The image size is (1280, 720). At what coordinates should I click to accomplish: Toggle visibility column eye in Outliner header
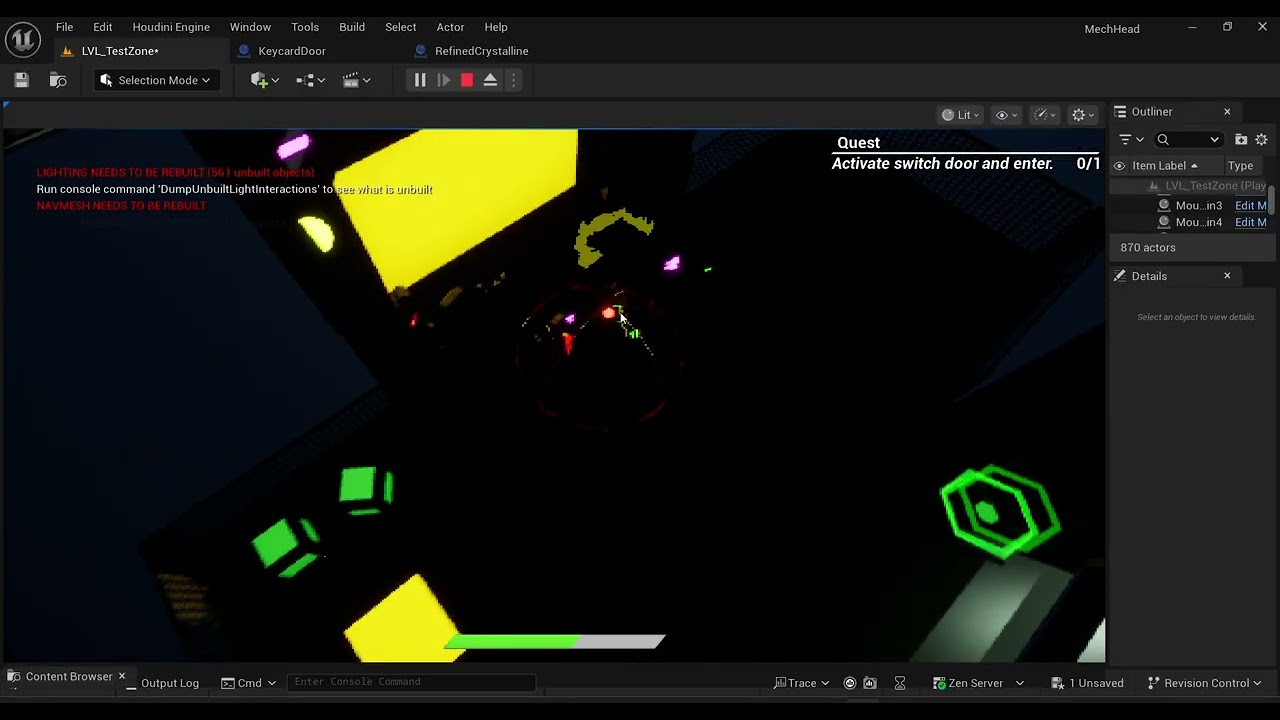click(x=1119, y=166)
